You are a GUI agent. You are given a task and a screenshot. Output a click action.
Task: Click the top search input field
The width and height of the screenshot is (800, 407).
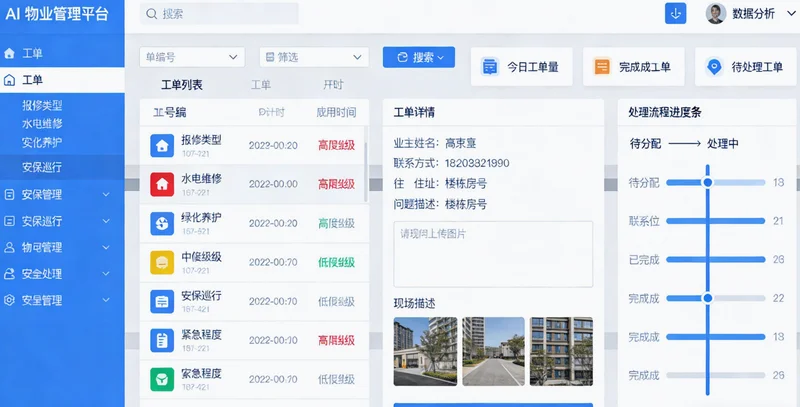[219, 14]
